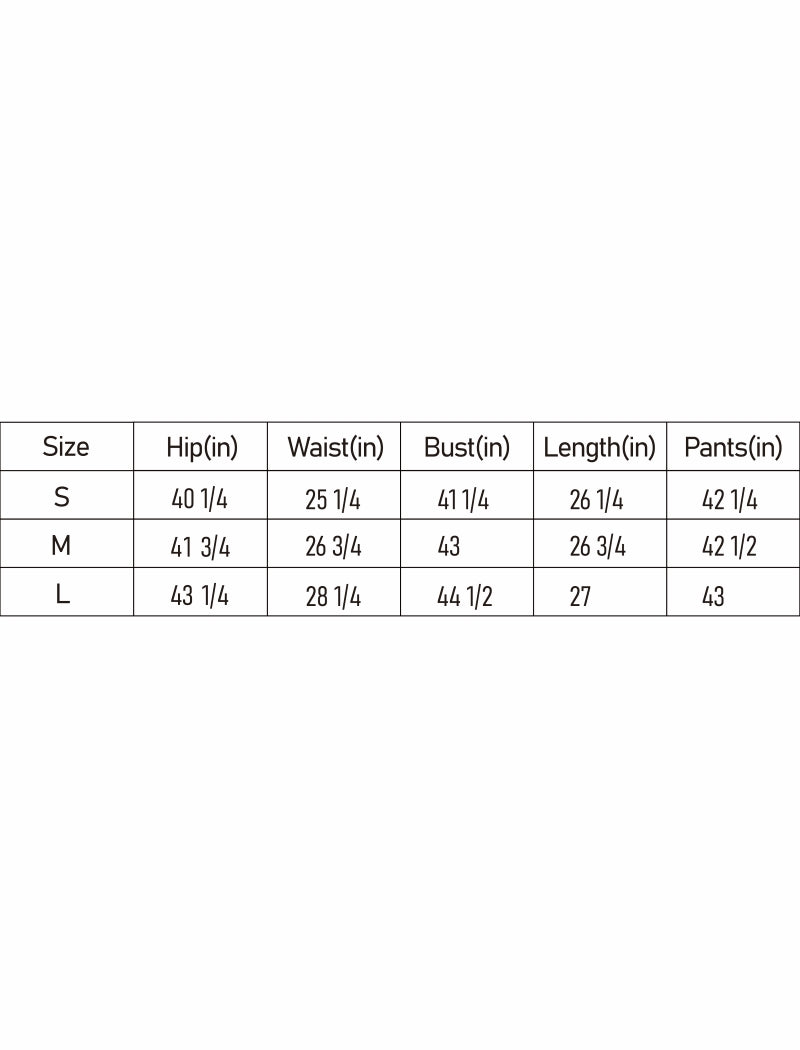The width and height of the screenshot is (800, 1050).
Task: Click the 42 1/2 pants value
Action: pyautogui.click(x=729, y=547)
